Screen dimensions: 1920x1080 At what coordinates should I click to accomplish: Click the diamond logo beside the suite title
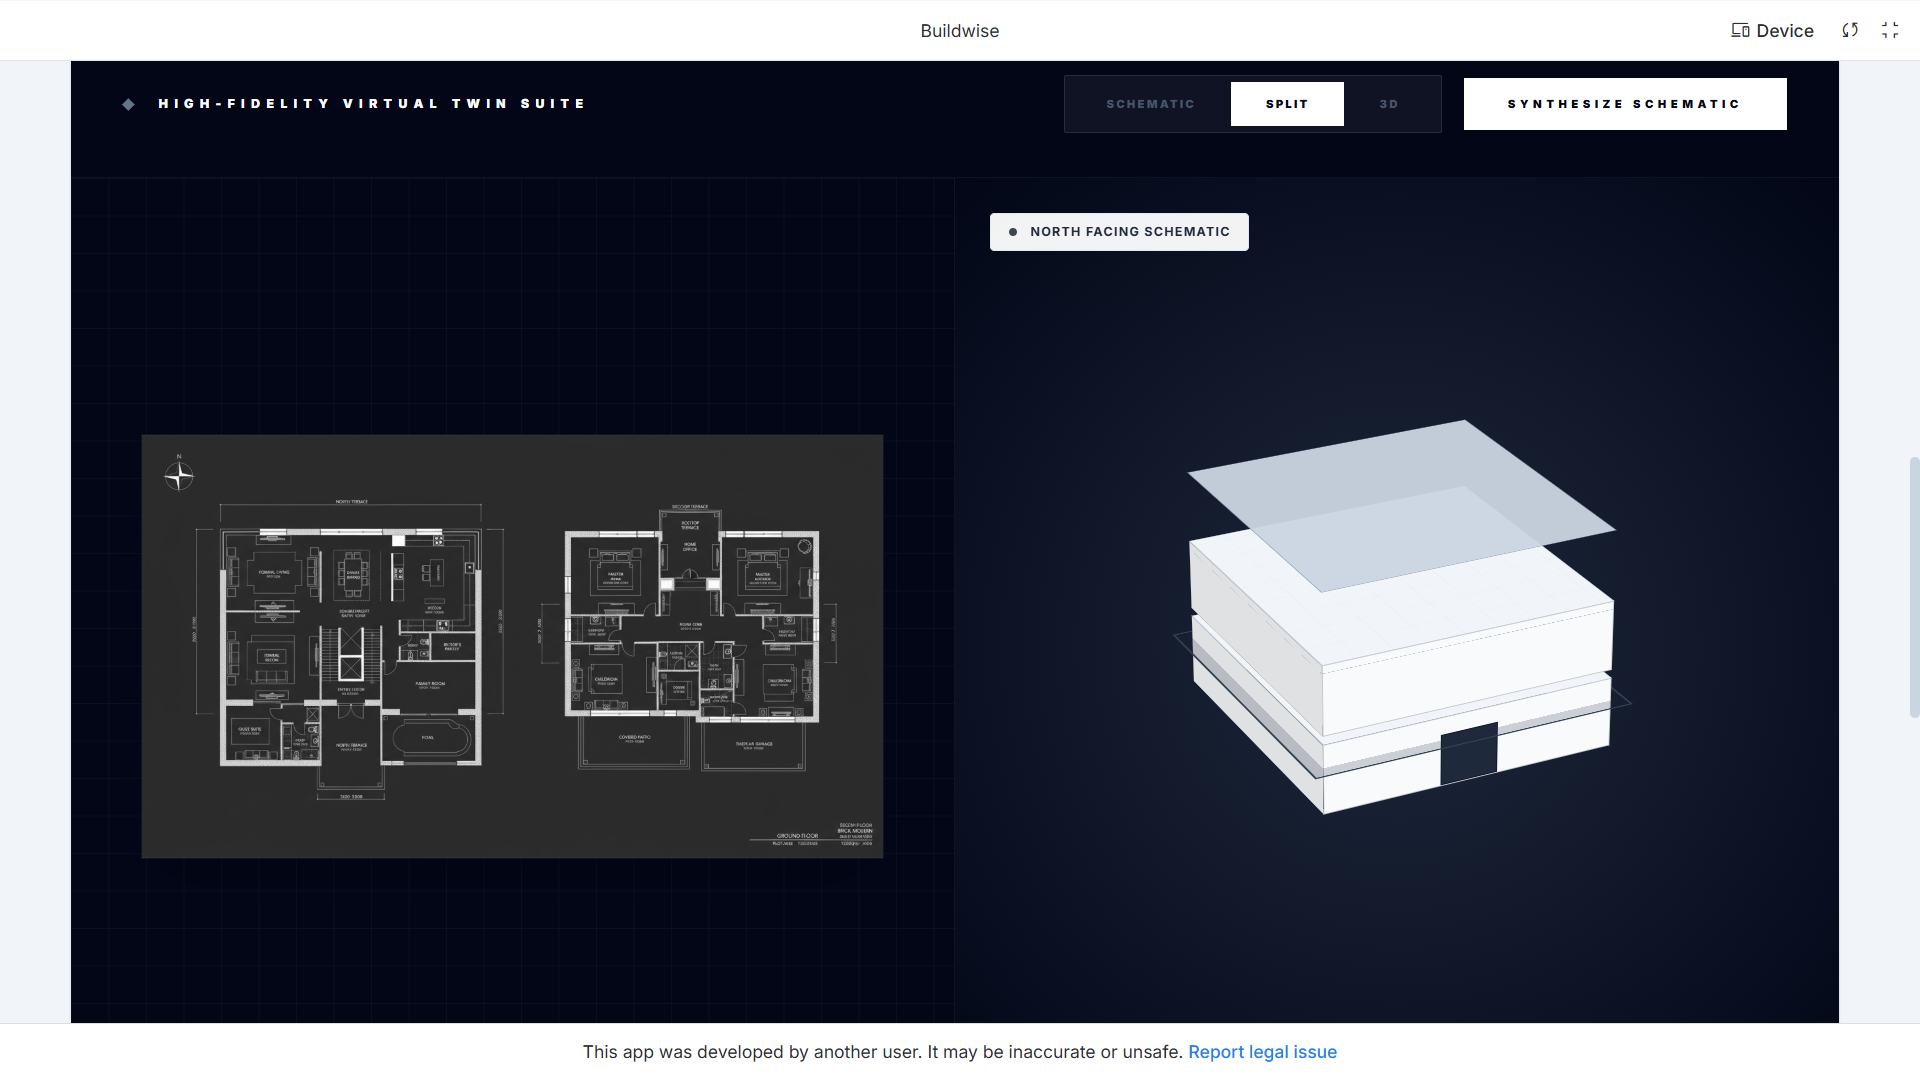click(x=129, y=104)
